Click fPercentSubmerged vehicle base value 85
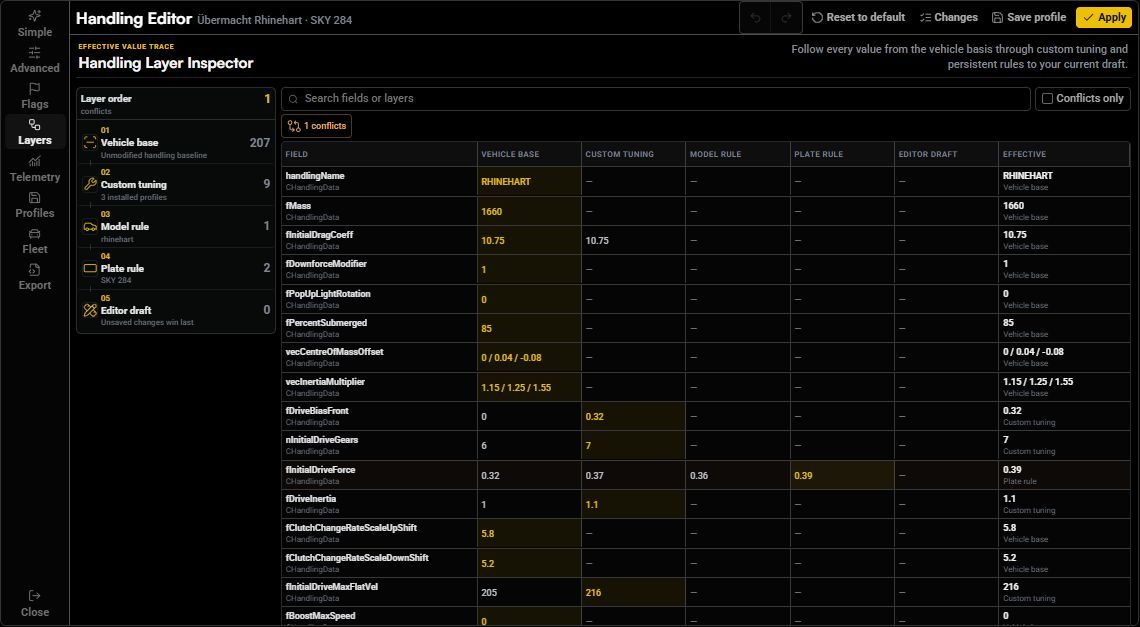 coord(486,329)
